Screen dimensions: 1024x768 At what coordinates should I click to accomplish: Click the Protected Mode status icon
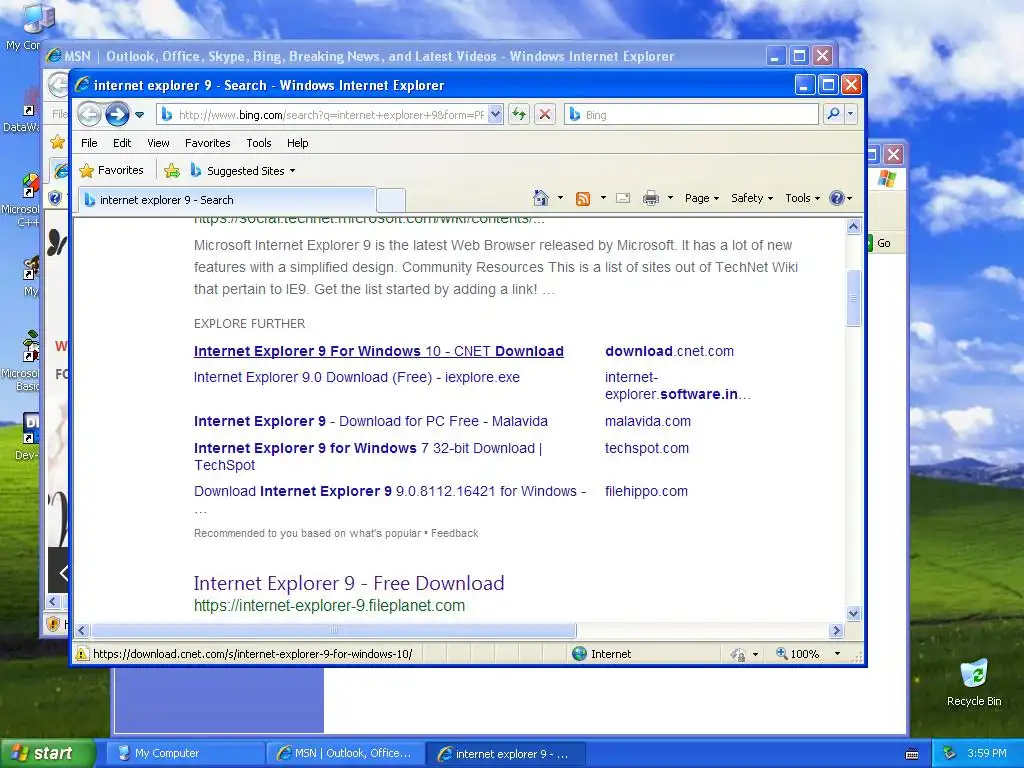(x=738, y=654)
